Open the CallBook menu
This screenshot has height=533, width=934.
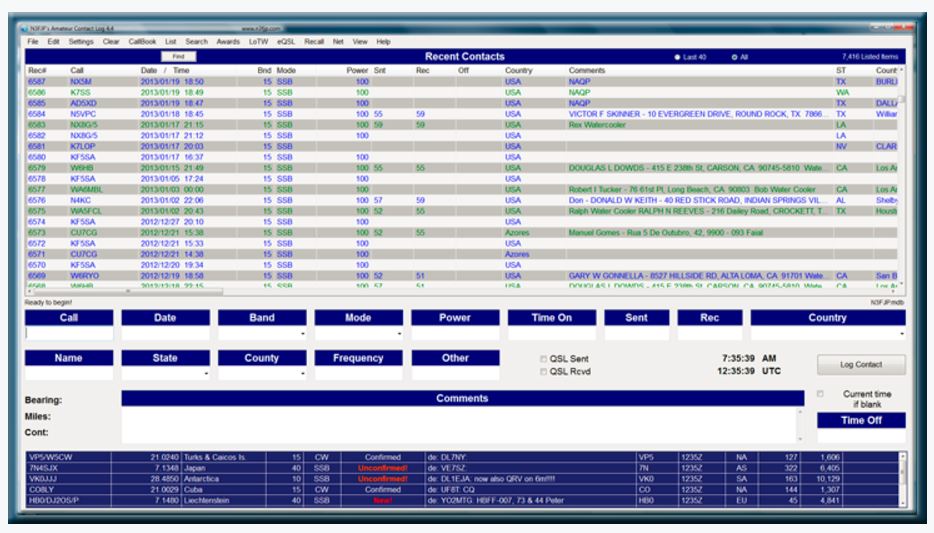click(x=142, y=42)
